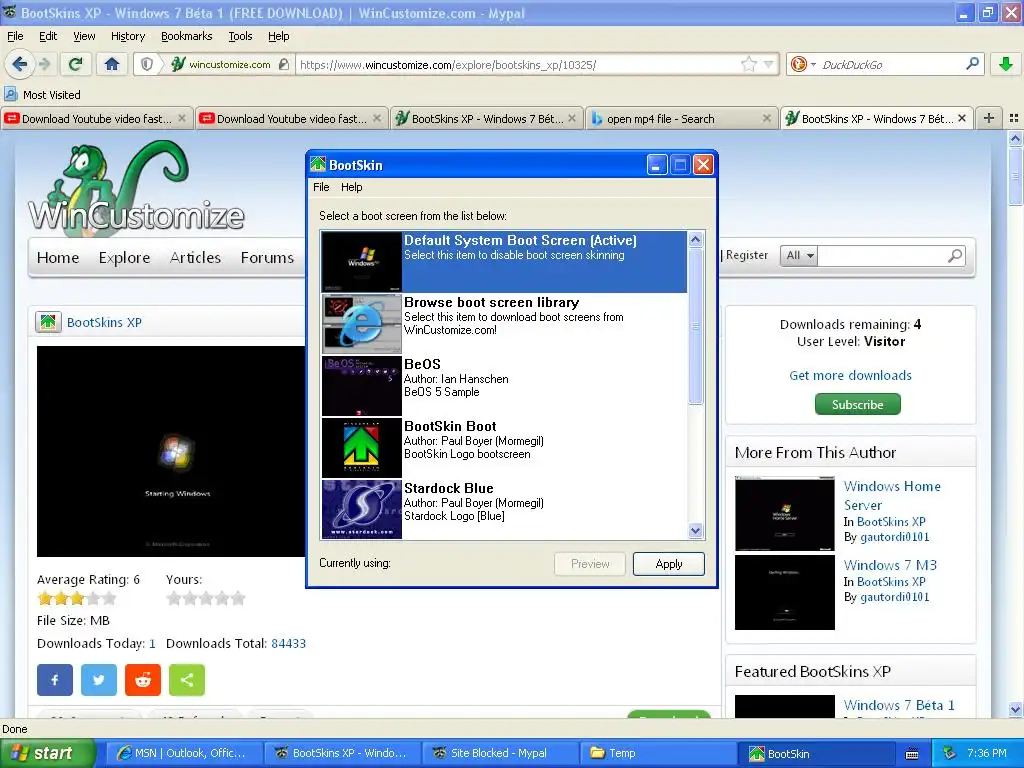Select BootSkin Boot list entry
Viewport: 1024px width, 768px height.
click(x=504, y=447)
